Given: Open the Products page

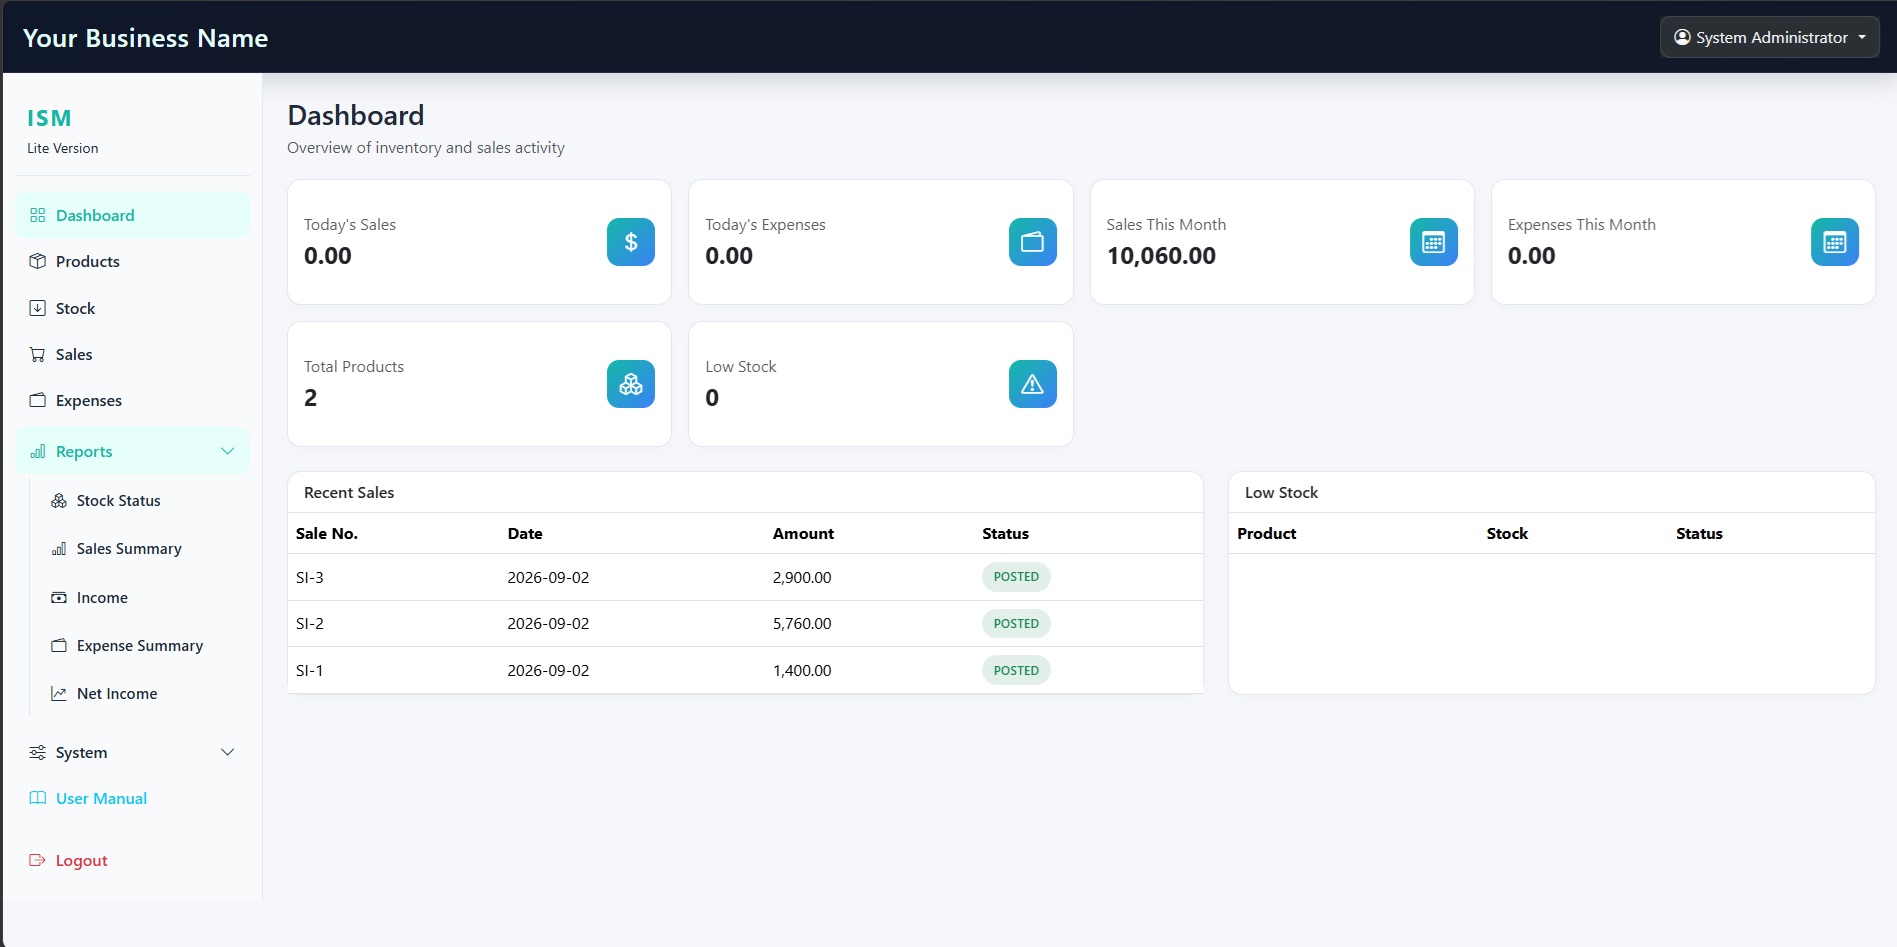Looking at the screenshot, I should click(132, 261).
